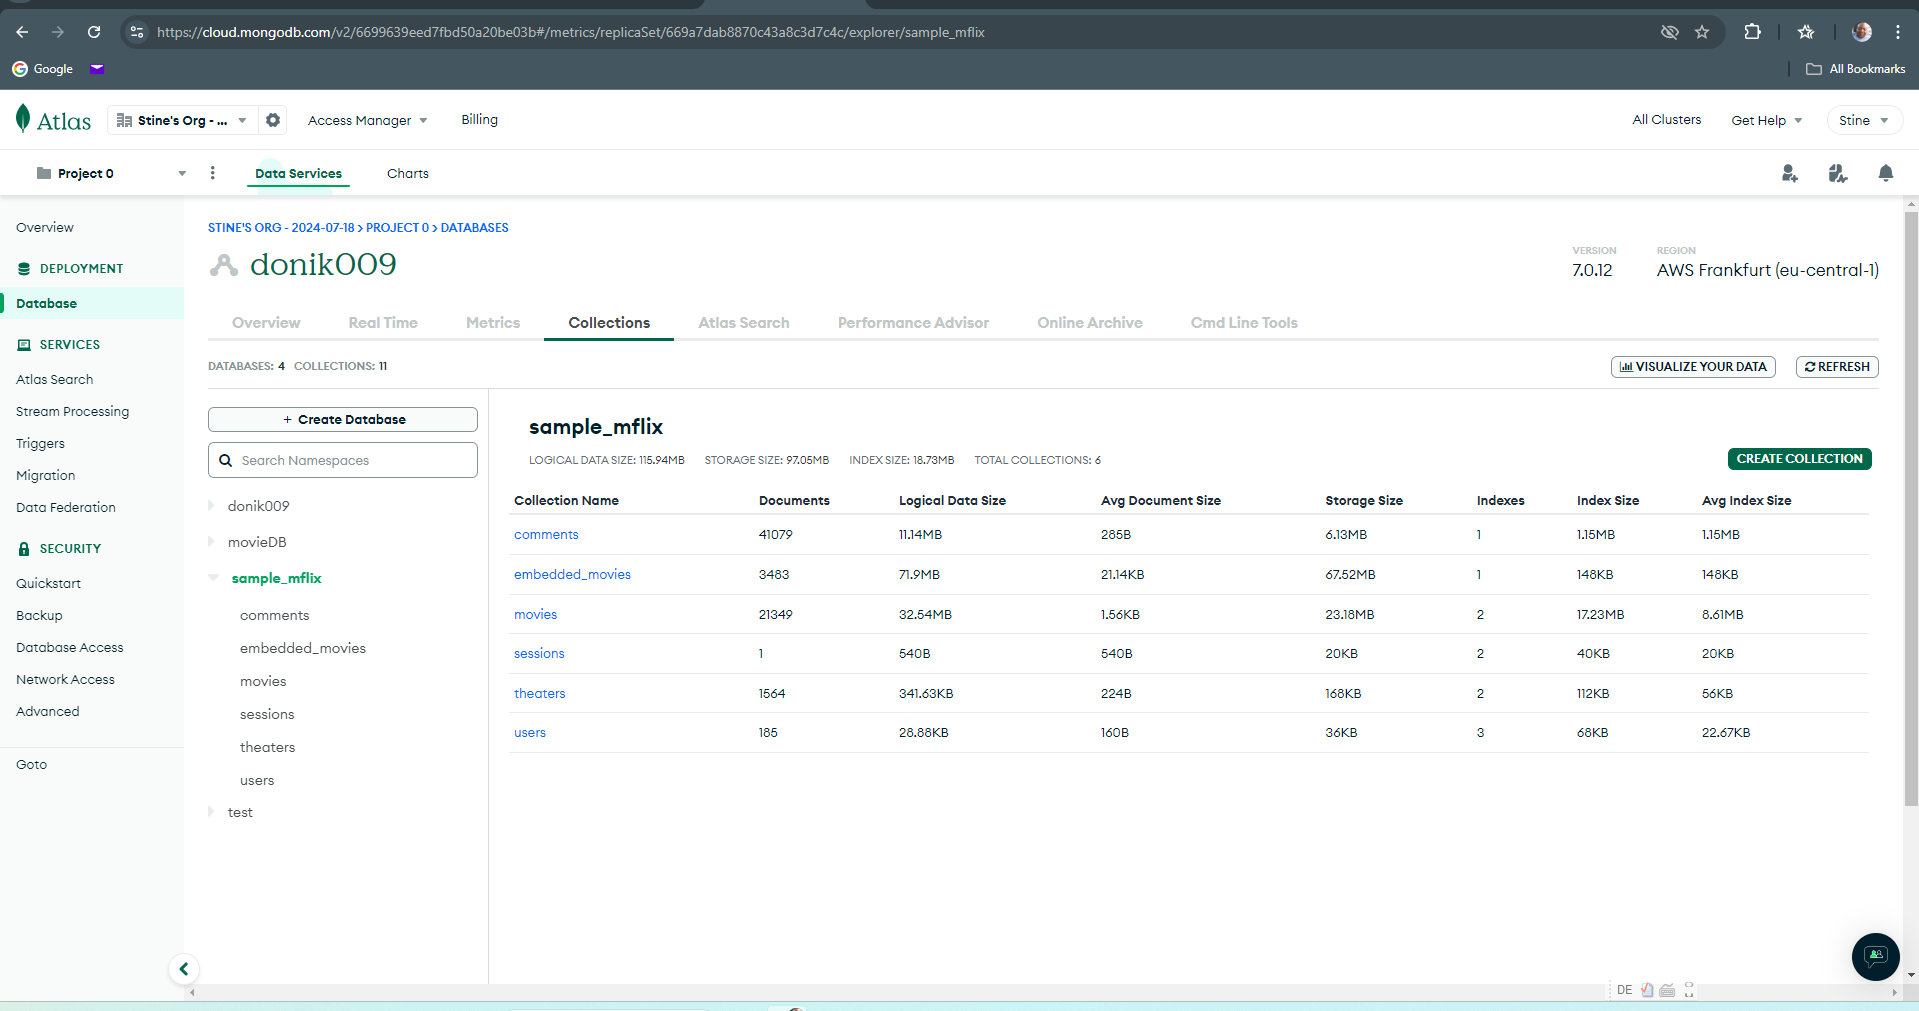
Task: Open browser extensions puzzle icon
Action: click(x=1752, y=32)
